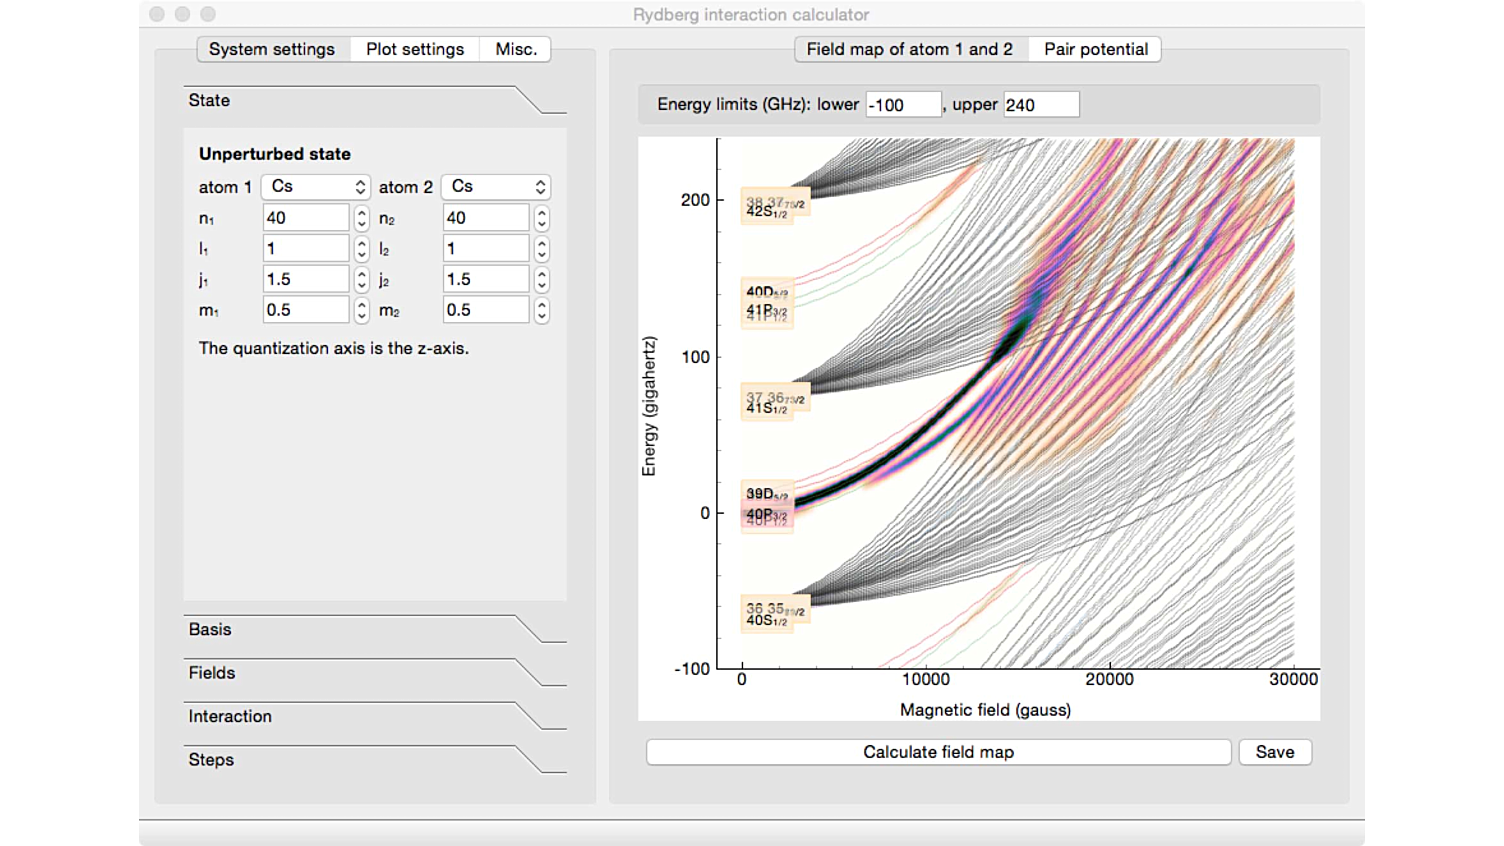The height and width of the screenshot is (846, 1504).
Task: Click the j₂ stepper arrows
Action: (541, 280)
